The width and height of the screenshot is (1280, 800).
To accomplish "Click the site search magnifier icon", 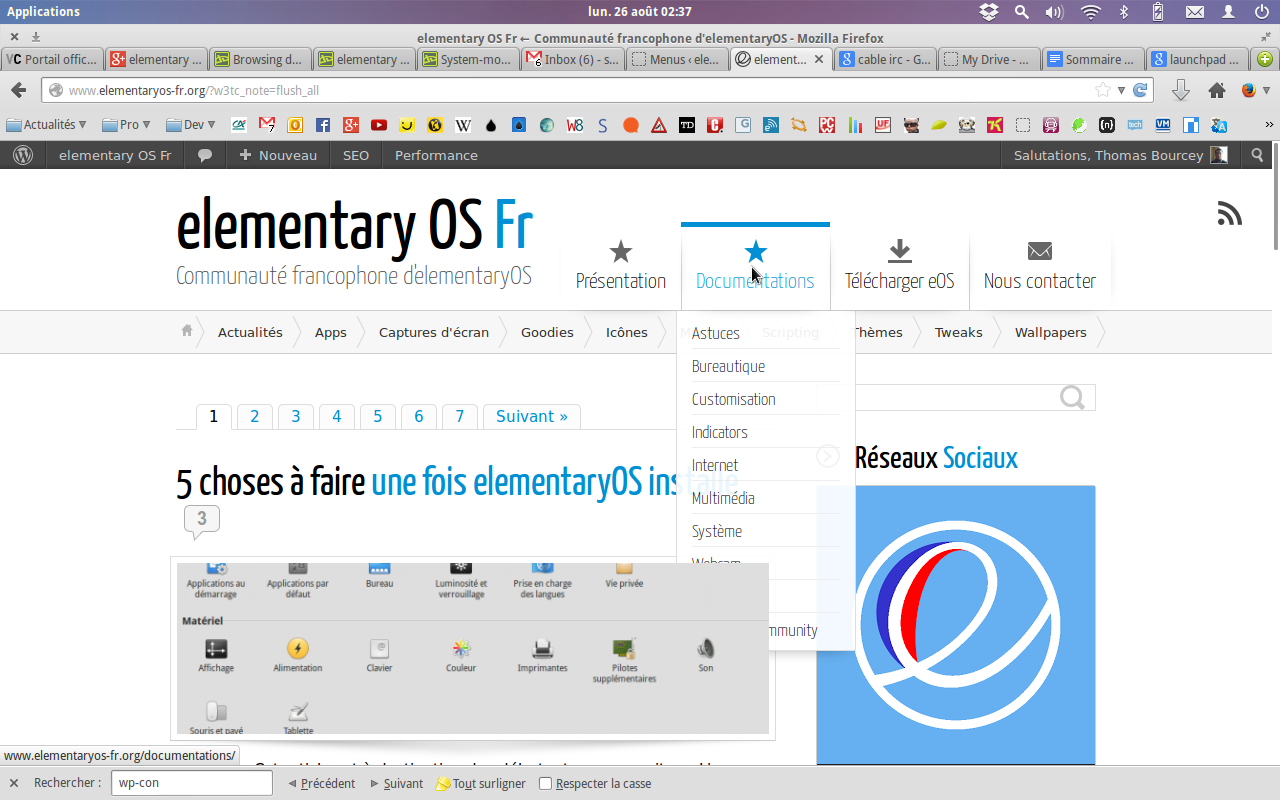I will click(x=1072, y=398).
